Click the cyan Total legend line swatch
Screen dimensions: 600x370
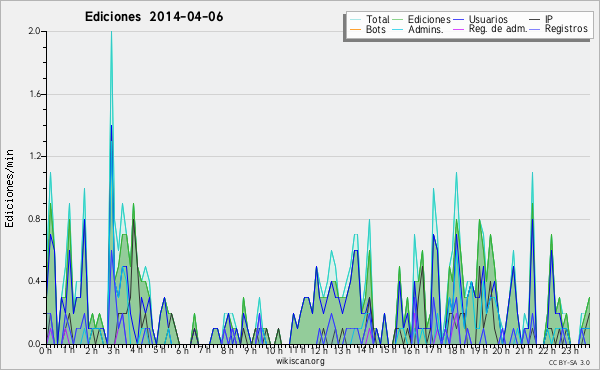pos(355,20)
